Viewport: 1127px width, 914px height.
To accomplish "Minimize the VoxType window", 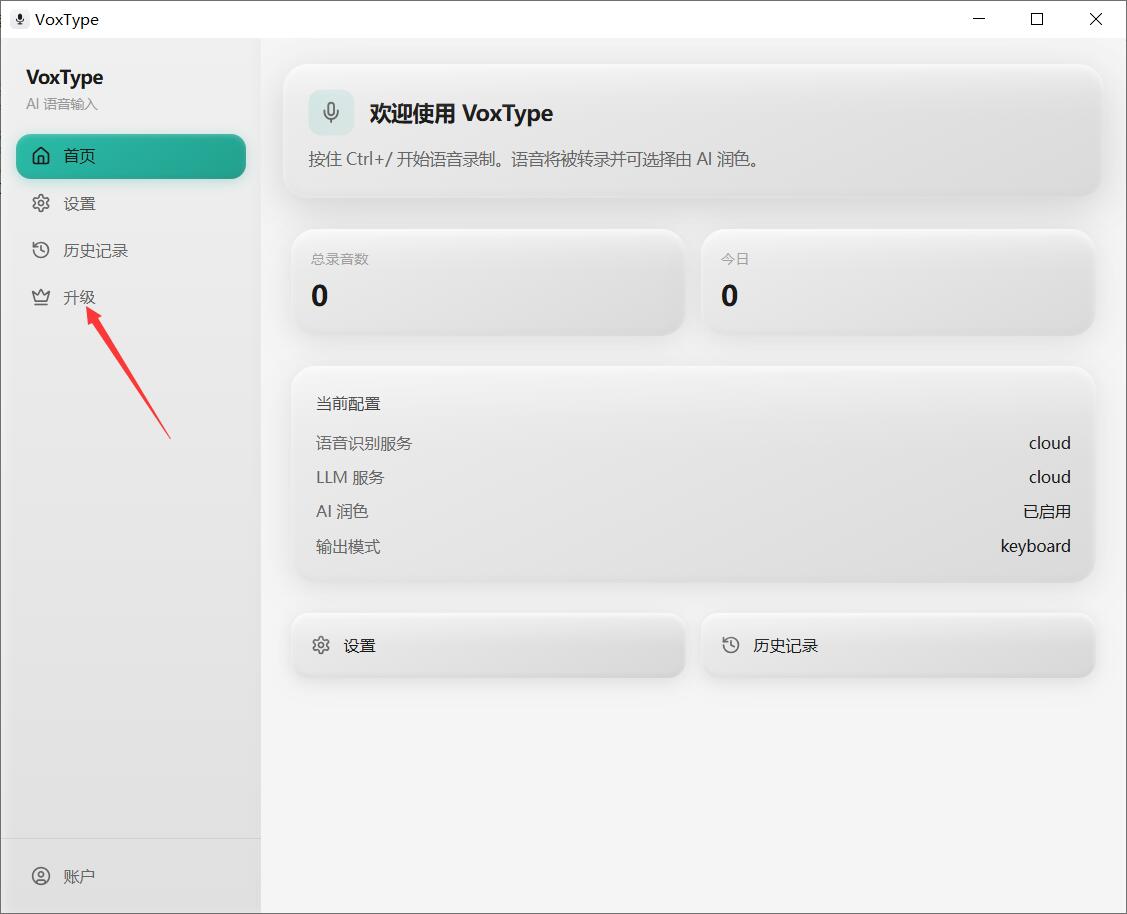I will (x=979, y=19).
